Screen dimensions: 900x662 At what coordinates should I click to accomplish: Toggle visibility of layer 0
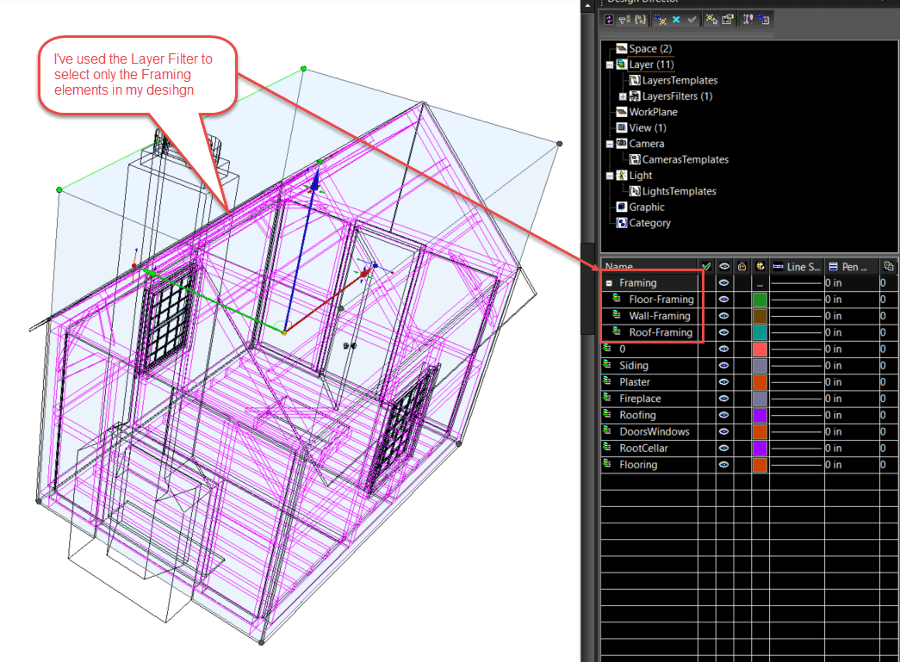pos(724,349)
